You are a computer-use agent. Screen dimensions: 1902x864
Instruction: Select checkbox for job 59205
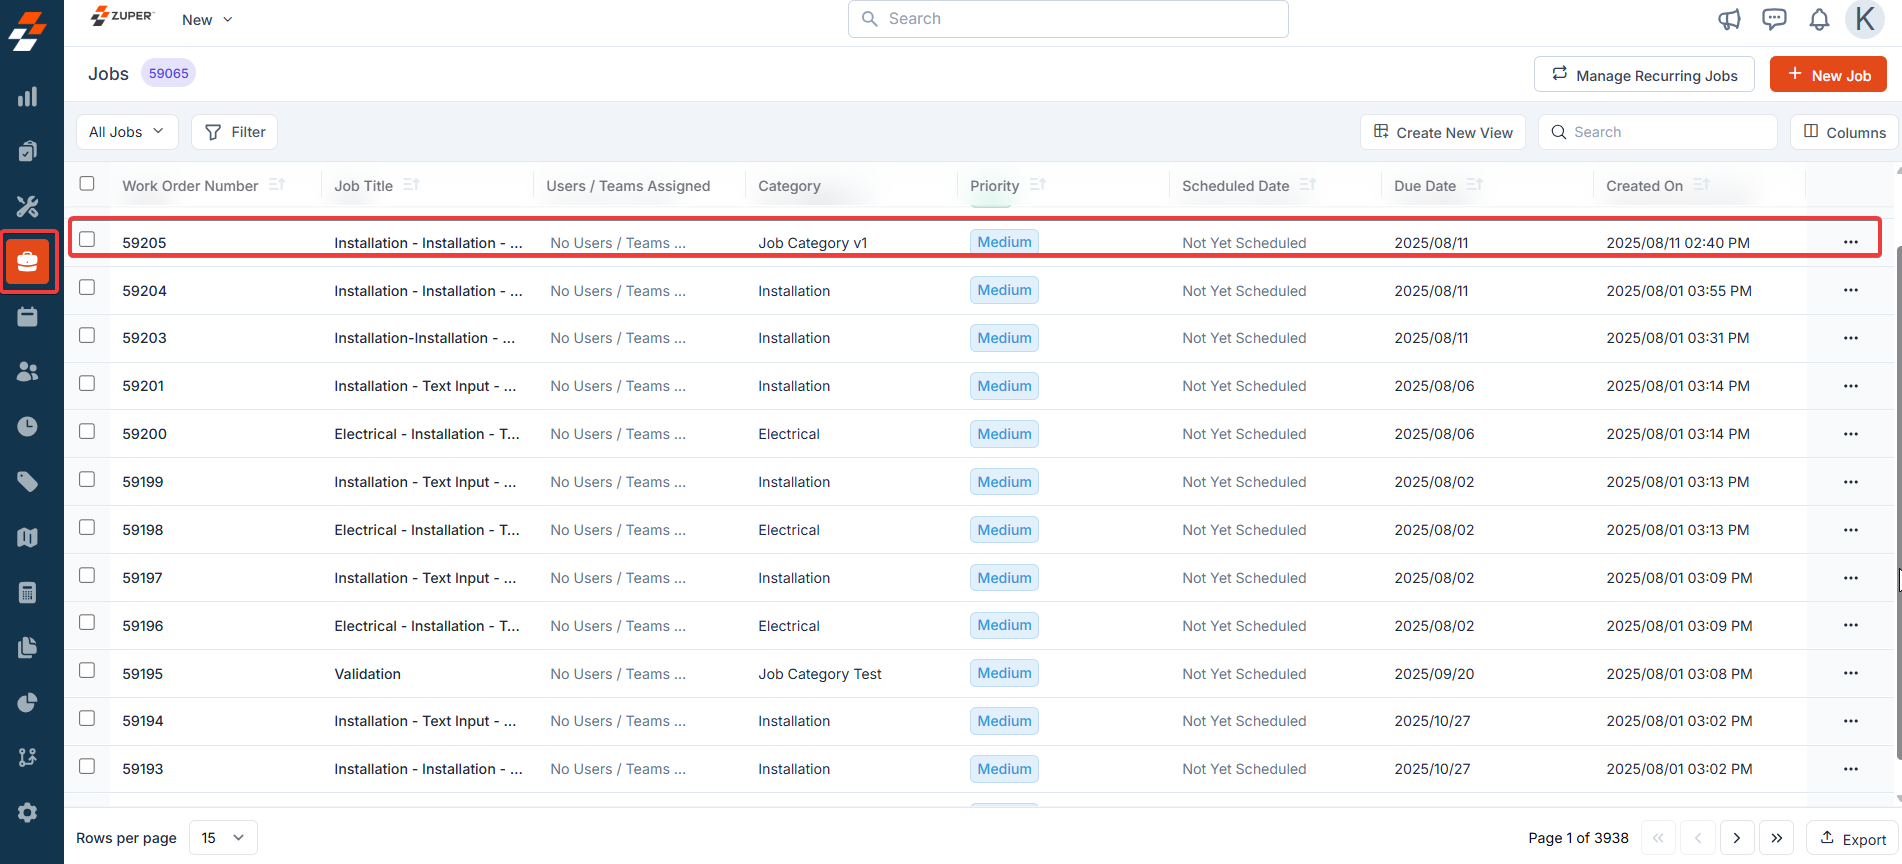[87, 239]
